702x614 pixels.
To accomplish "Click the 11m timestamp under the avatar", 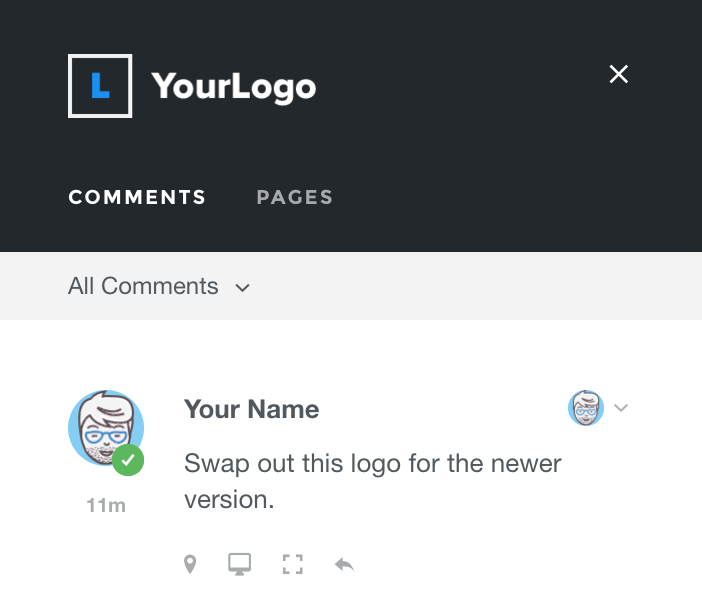I will click(106, 505).
